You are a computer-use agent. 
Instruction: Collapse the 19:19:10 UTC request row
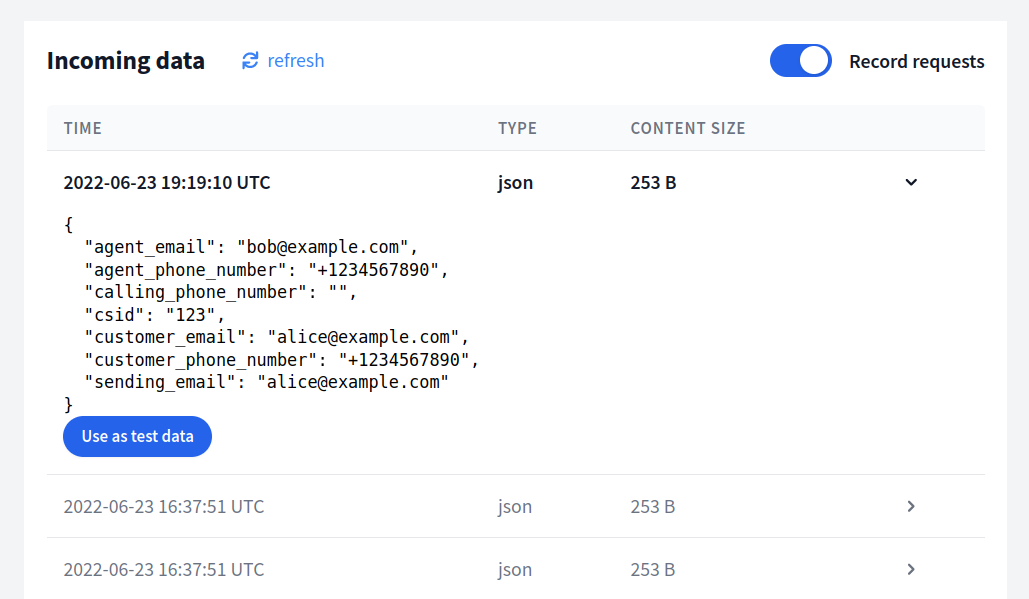point(911,183)
